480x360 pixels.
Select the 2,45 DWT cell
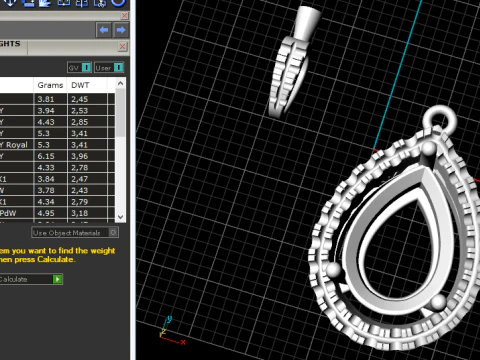point(87,99)
